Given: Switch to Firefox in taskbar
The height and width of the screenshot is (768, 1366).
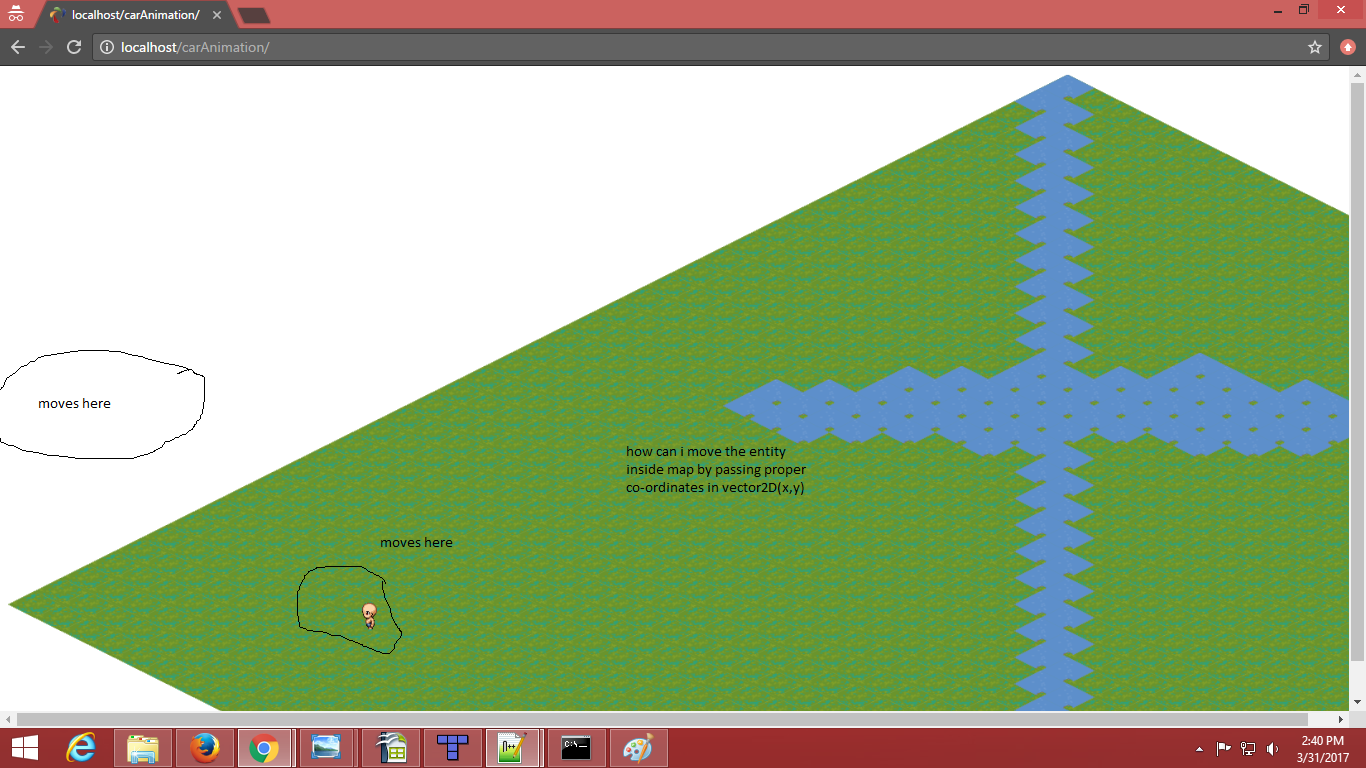Looking at the screenshot, I should coord(204,747).
